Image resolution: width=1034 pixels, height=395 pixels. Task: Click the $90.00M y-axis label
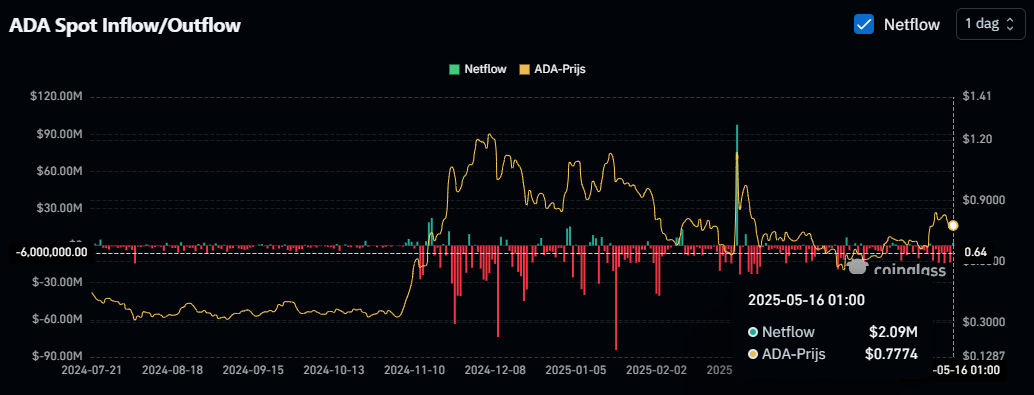click(59, 135)
